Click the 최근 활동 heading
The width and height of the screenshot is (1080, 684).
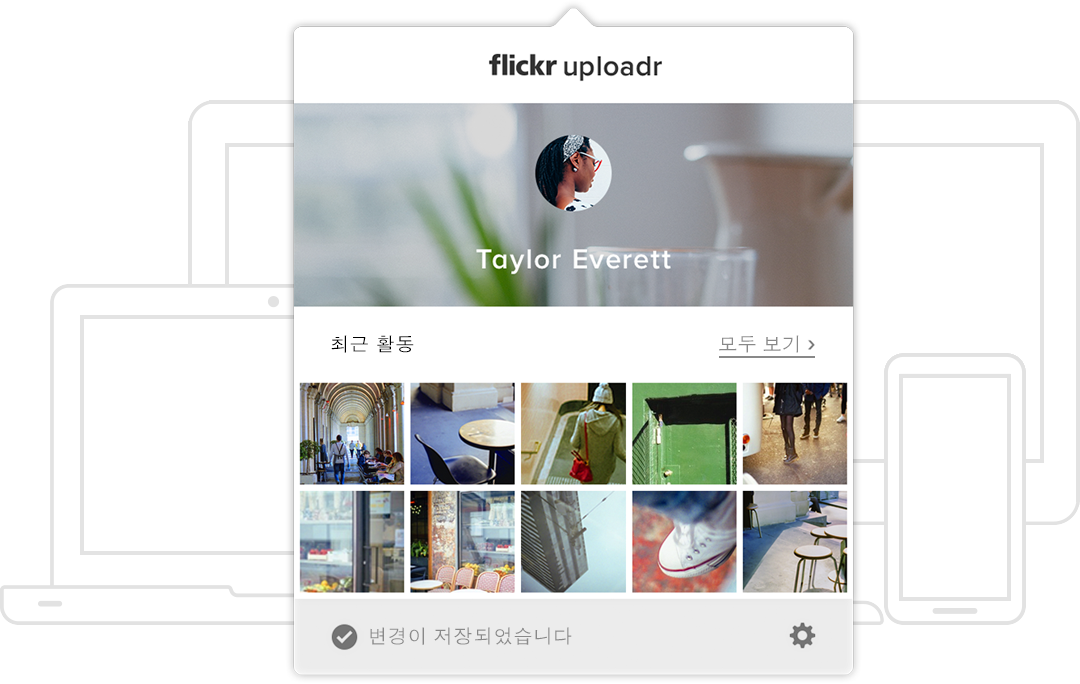coord(372,343)
